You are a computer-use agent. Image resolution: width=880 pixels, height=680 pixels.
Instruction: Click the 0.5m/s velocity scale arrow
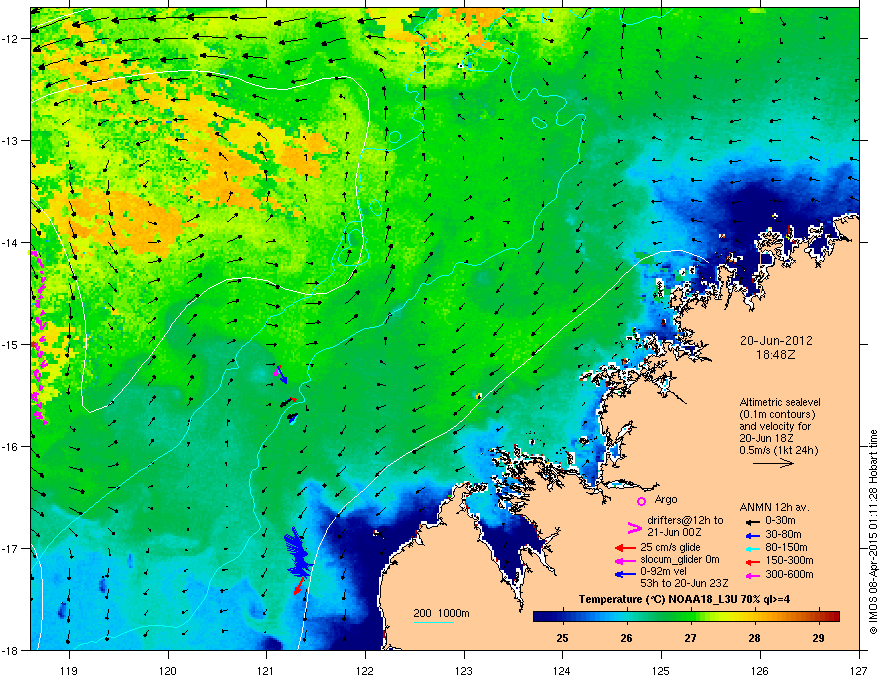[x=773, y=463]
